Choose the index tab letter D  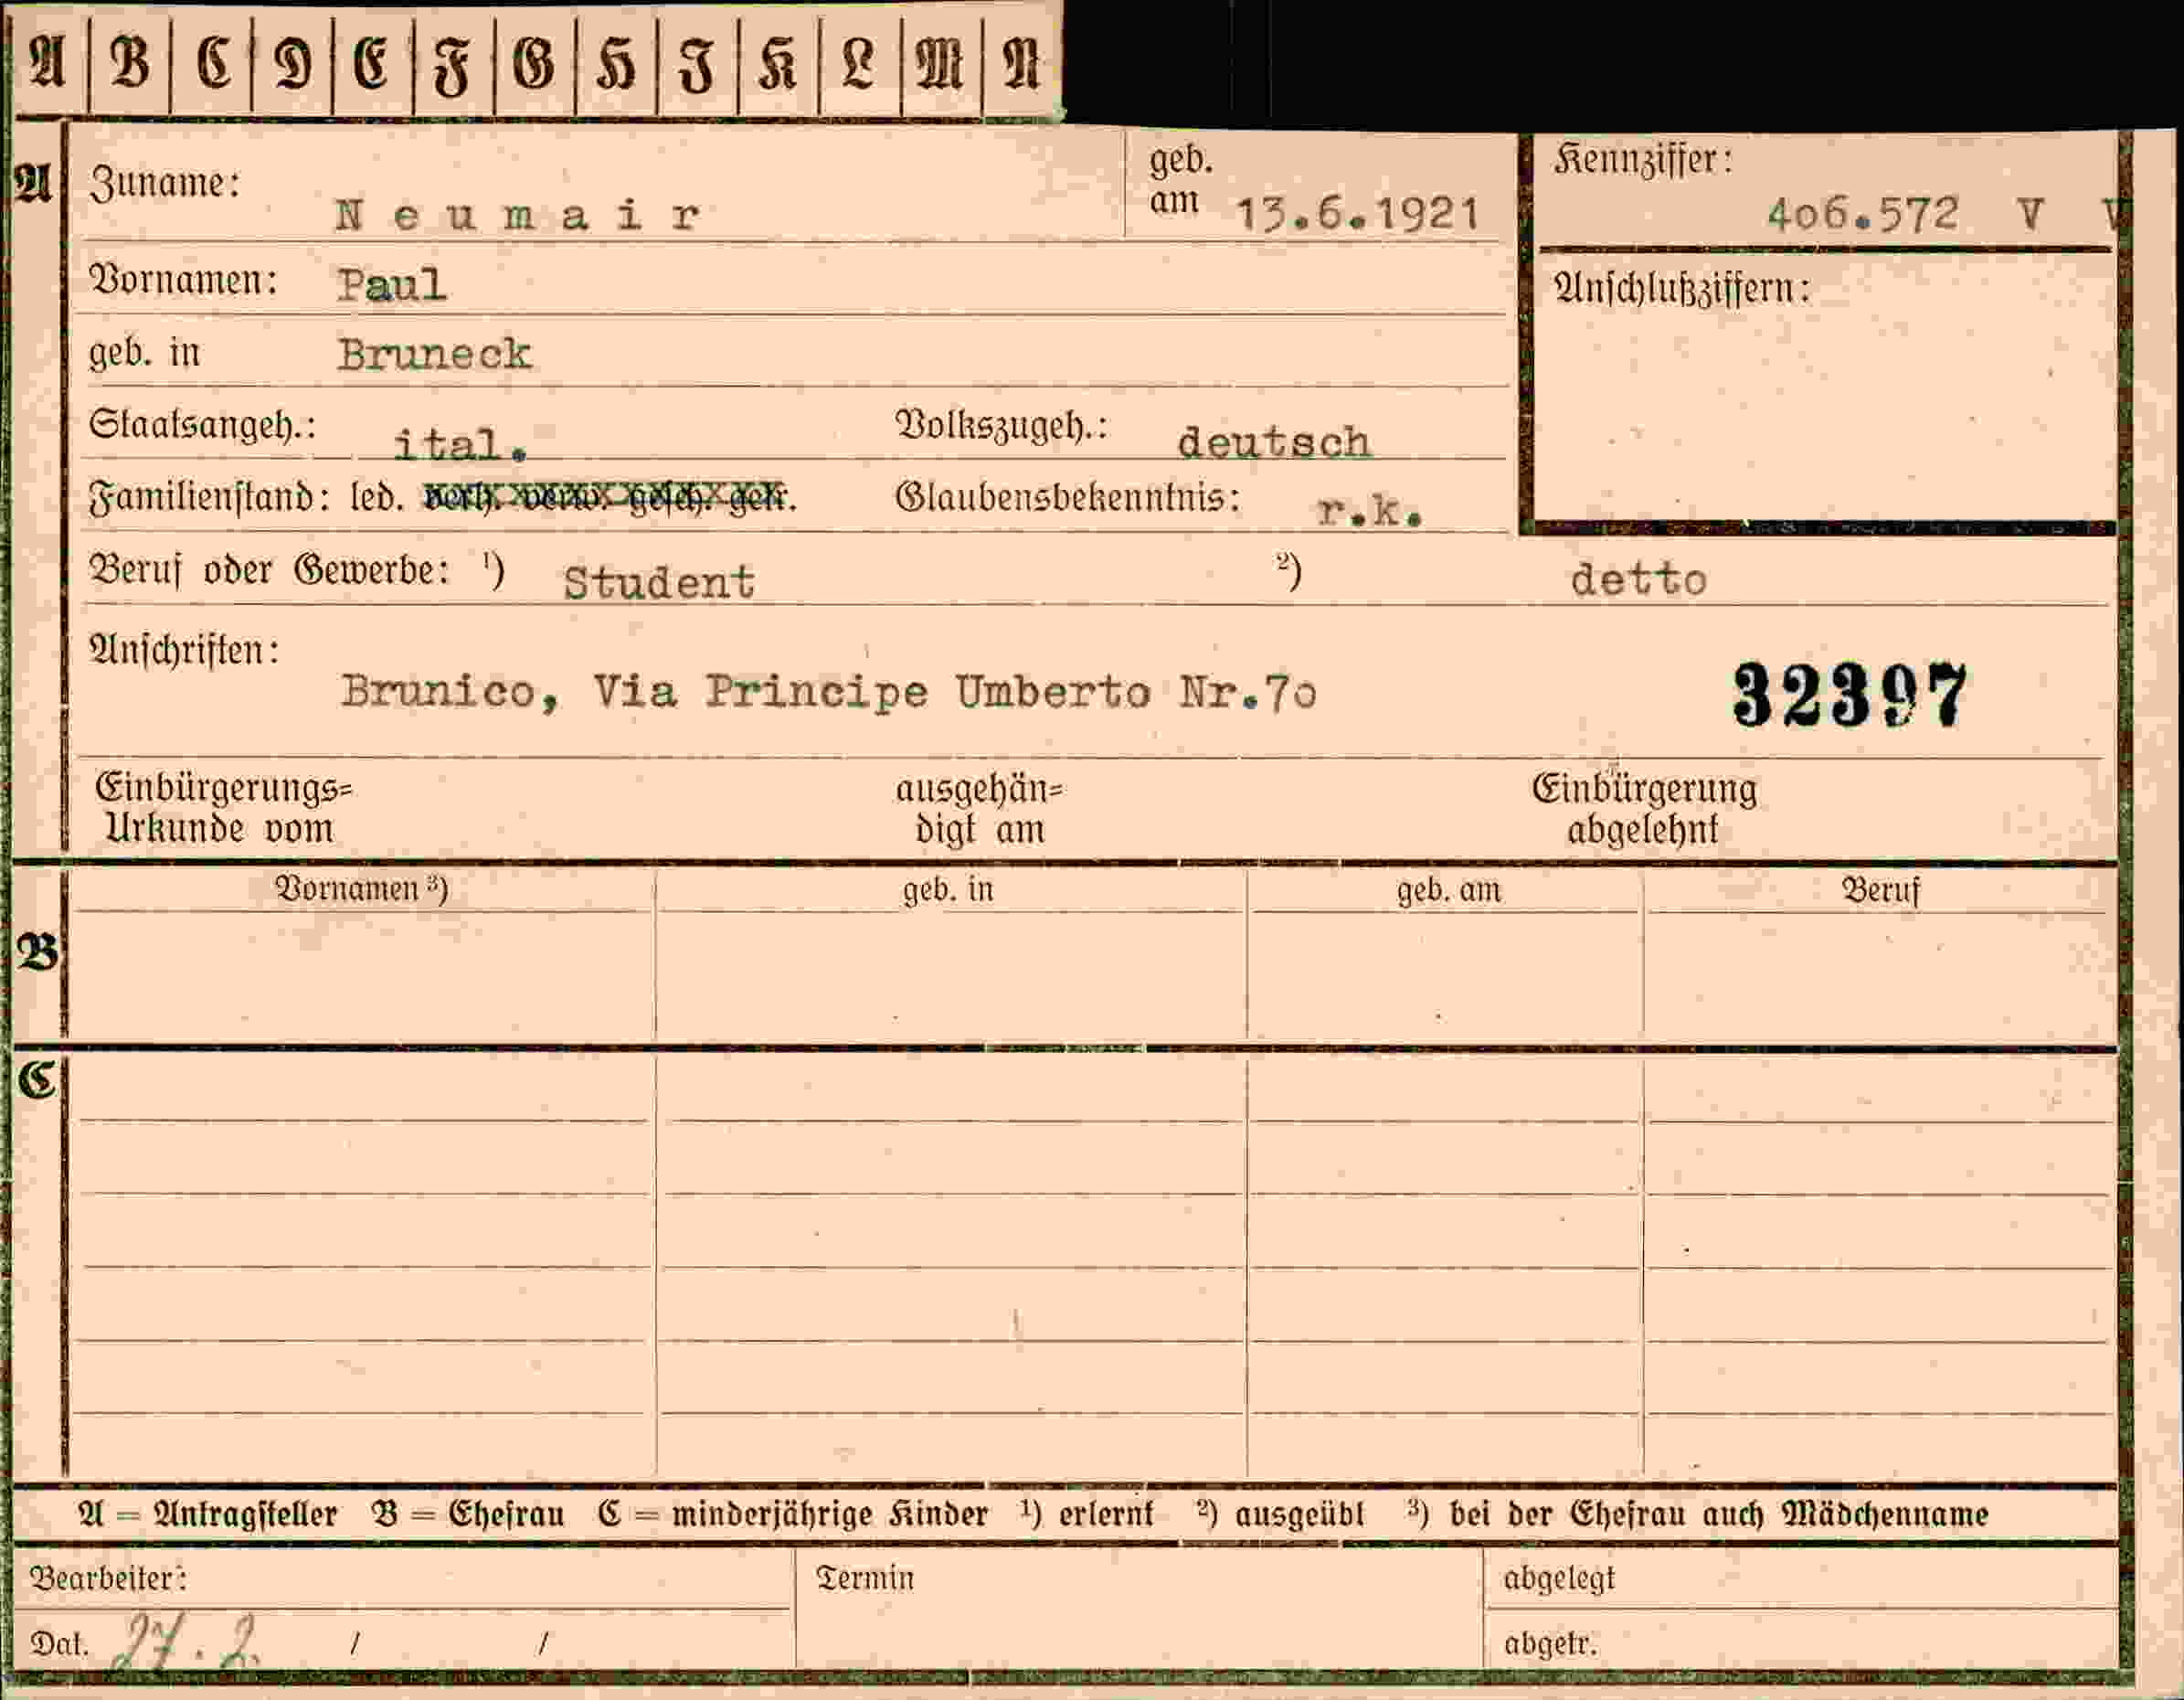(x=293, y=64)
